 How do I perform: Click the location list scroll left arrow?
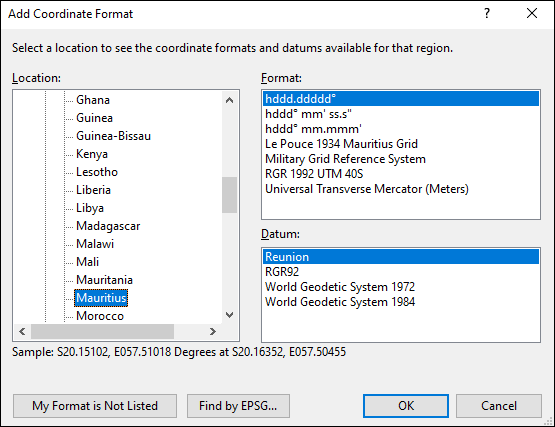pyautogui.click(x=22, y=331)
